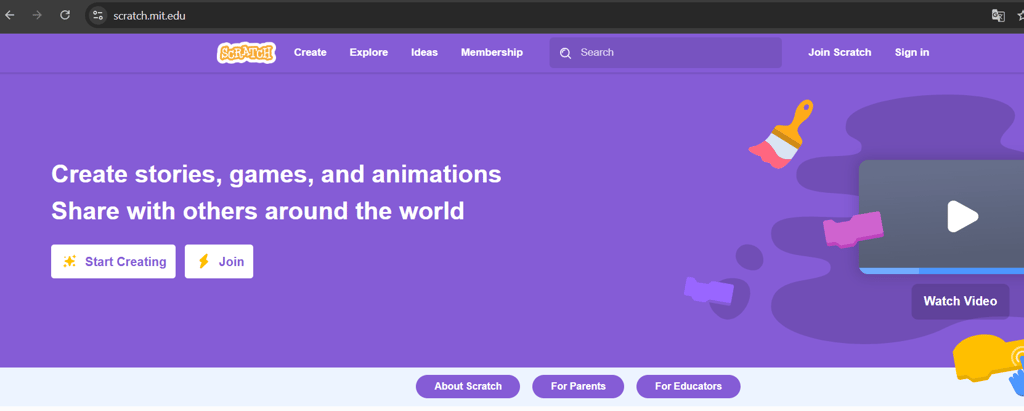Open the Membership menu item
Screen dimensions: 1024x411
pyautogui.click(x=492, y=52)
